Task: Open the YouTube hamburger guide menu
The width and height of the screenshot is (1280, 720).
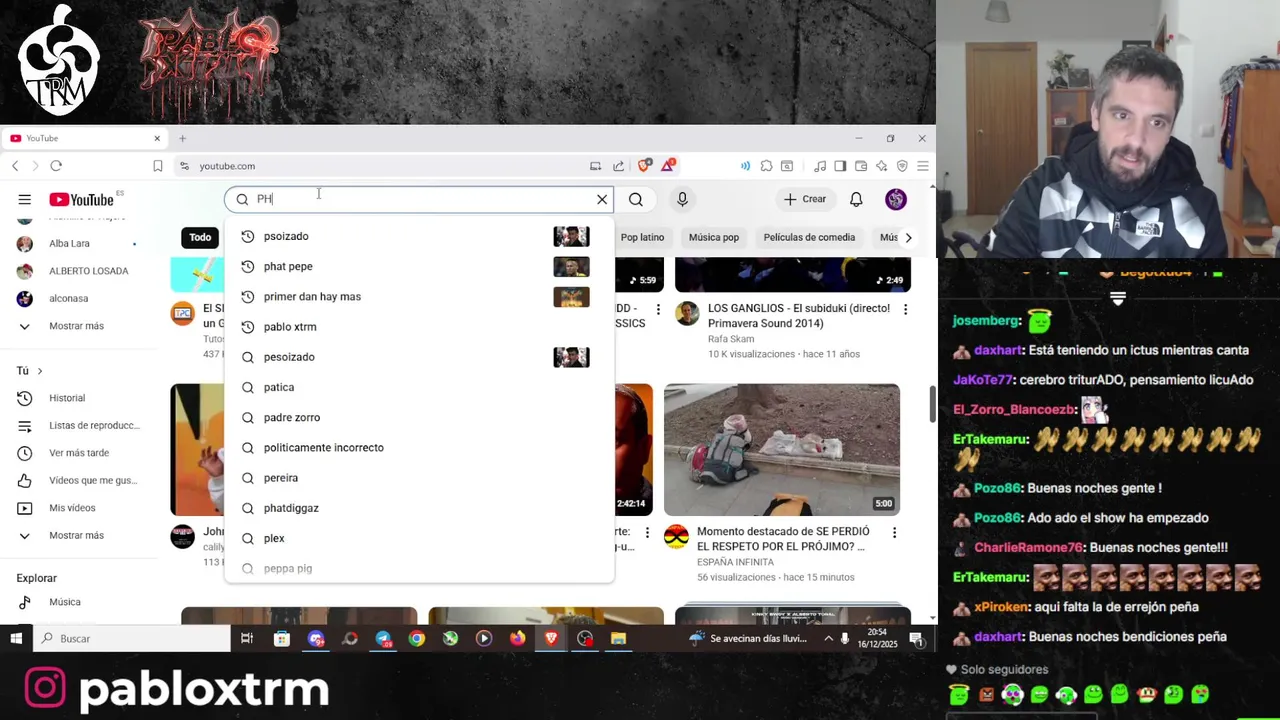Action: click(x=24, y=200)
